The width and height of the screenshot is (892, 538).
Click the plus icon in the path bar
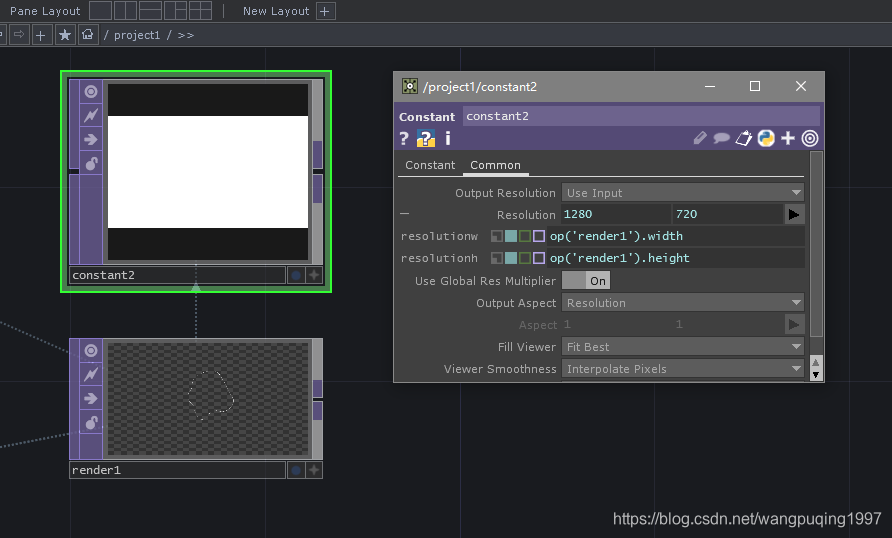pyautogui.click(x=40, y=35)
